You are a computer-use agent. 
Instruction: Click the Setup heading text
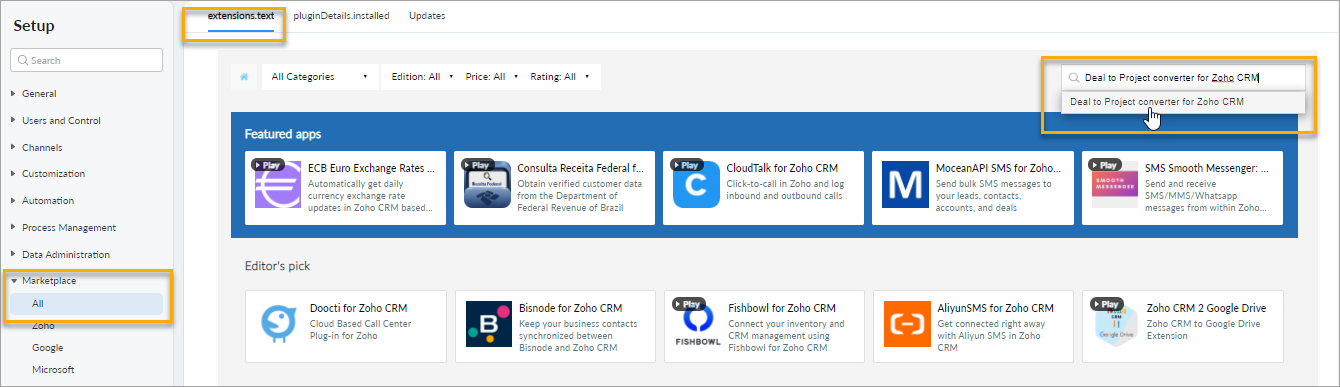pos(34,26)
